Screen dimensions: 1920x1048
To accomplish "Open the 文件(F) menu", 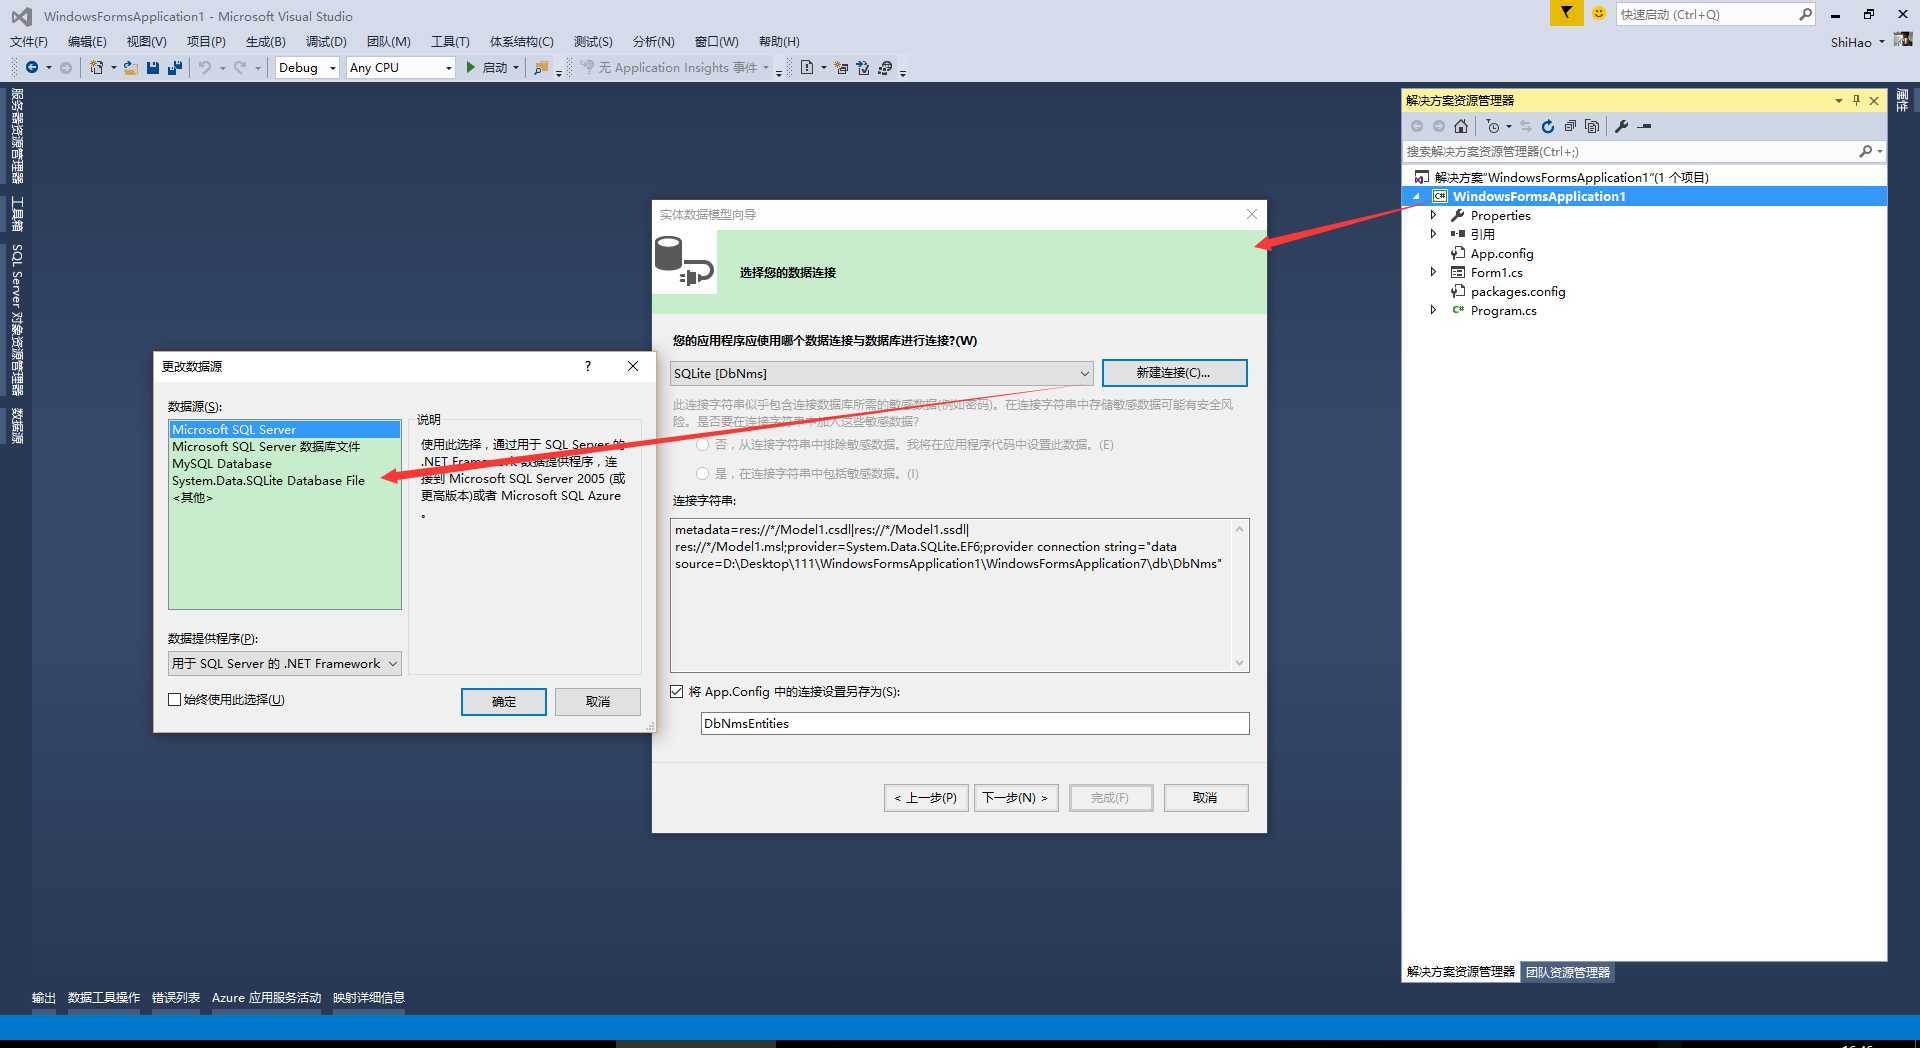I will [x=29, y=41].
